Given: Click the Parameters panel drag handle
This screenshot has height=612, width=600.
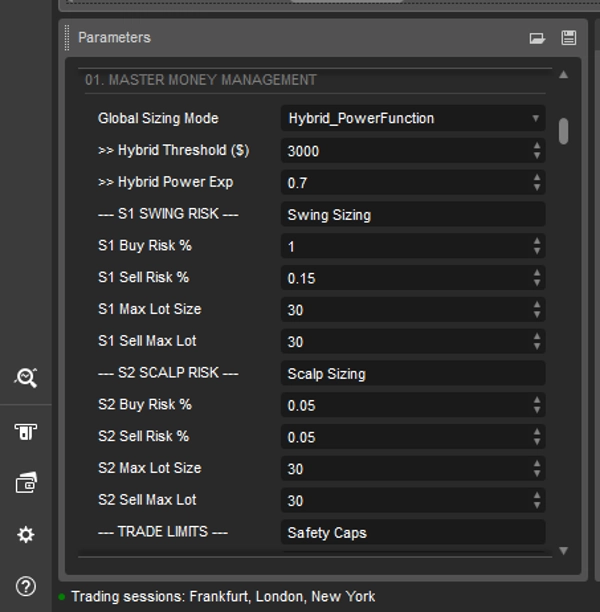Looking at the screenshot, I should (x=69, y=38).
